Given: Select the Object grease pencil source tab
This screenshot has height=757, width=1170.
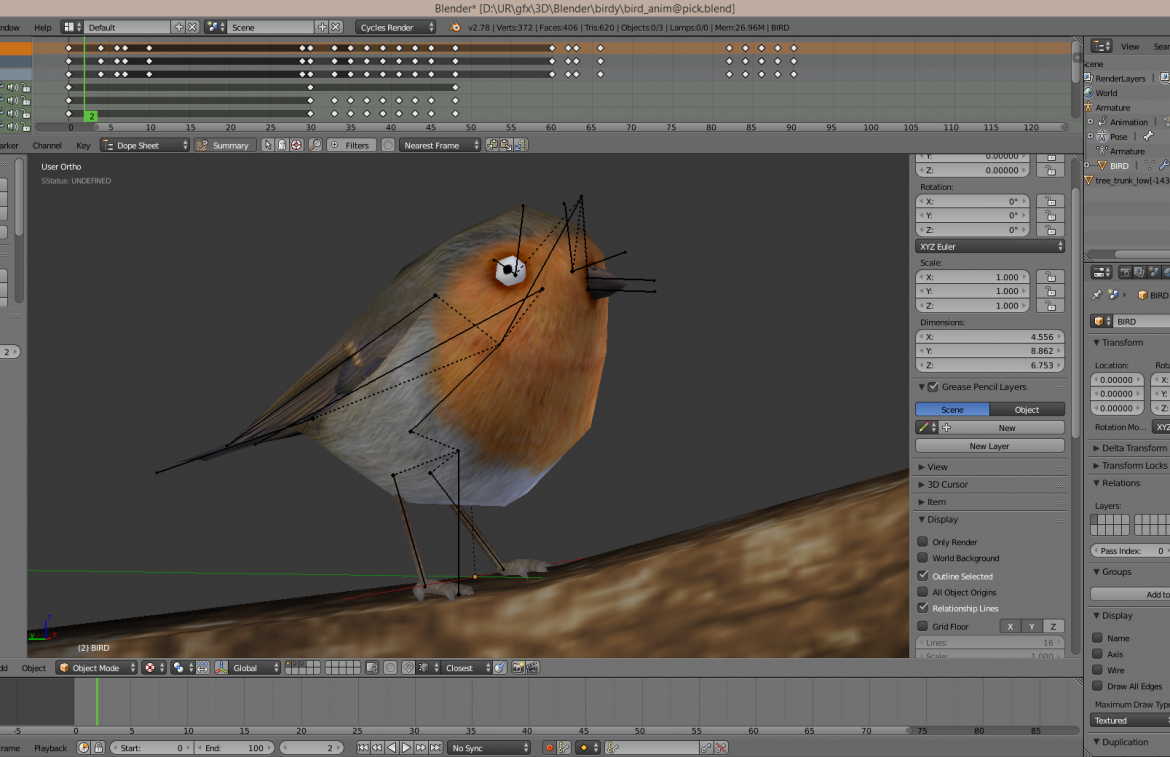Looking at the screenshot, I should (1027, 409).
